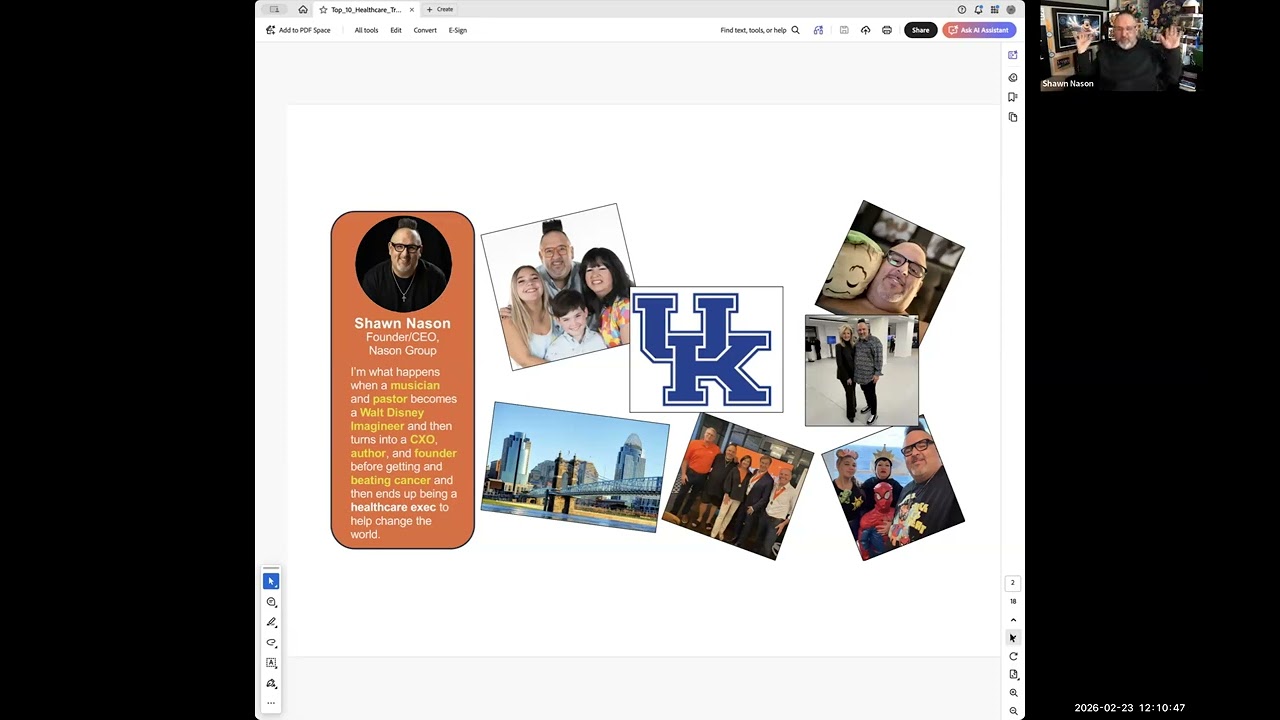Show the bookmarks panel

1013,97
